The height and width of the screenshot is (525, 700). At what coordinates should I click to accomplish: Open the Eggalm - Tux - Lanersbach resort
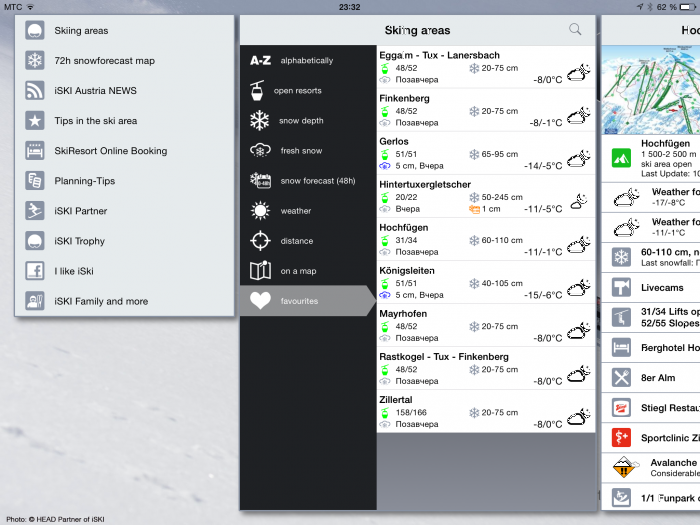(x=486, y=67)
